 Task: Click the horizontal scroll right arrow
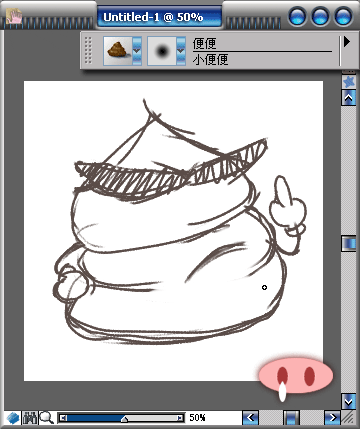coord(332,418)
